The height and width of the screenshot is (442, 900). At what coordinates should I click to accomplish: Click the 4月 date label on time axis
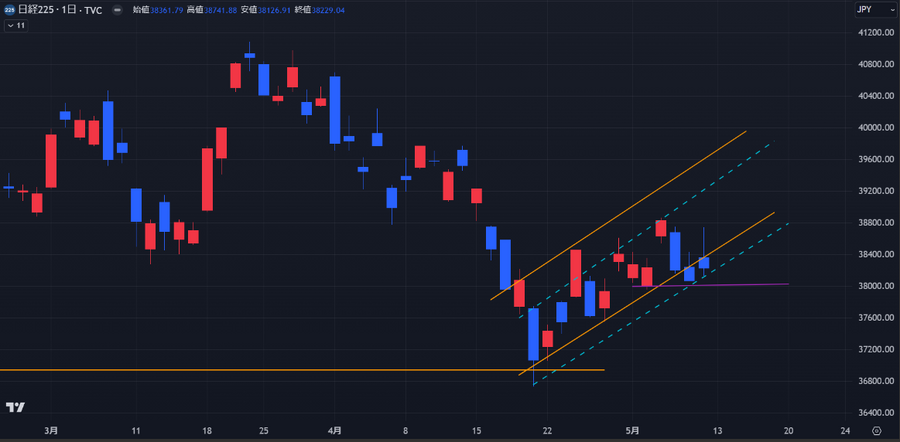click(335, 431)
